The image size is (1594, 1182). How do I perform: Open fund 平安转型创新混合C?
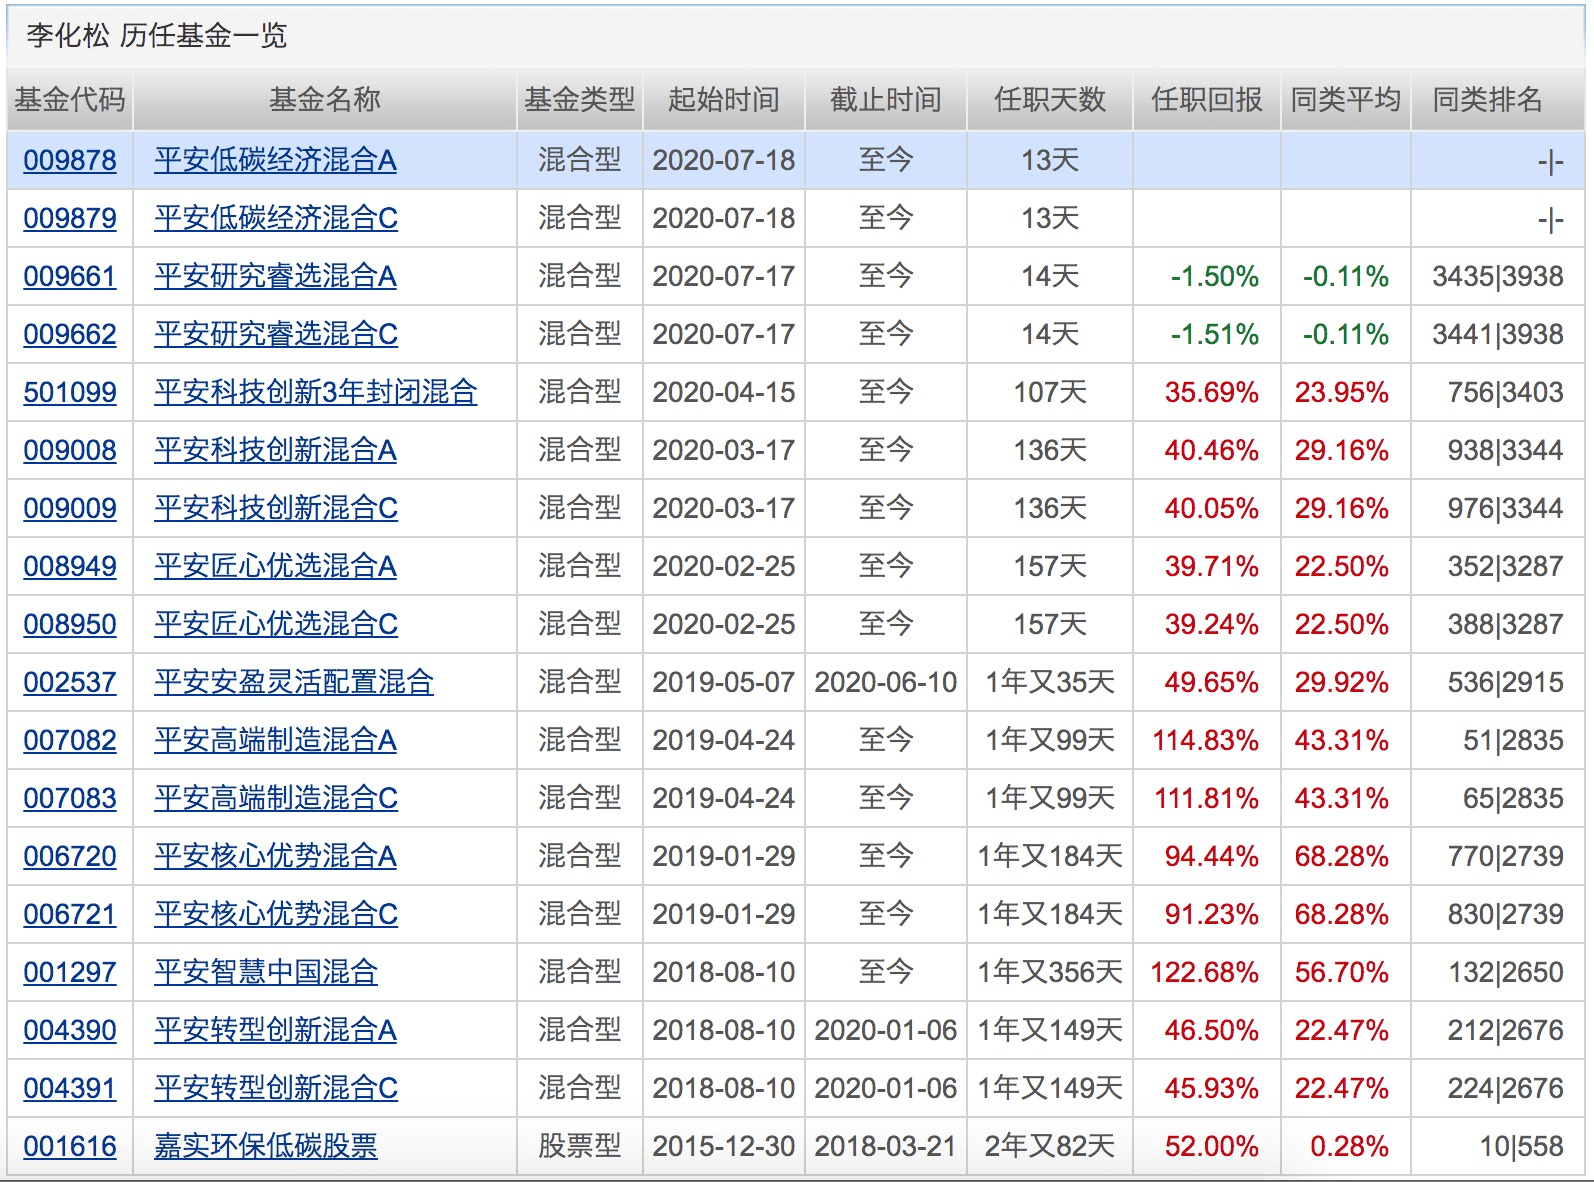pos(276,1088)
